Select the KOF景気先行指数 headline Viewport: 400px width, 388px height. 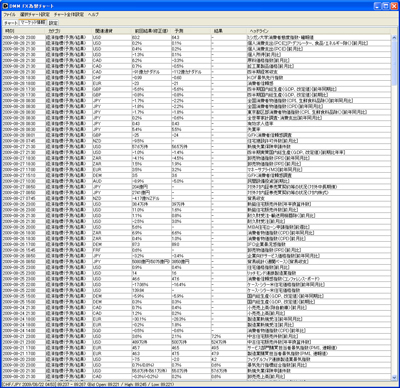pos(265,78)
